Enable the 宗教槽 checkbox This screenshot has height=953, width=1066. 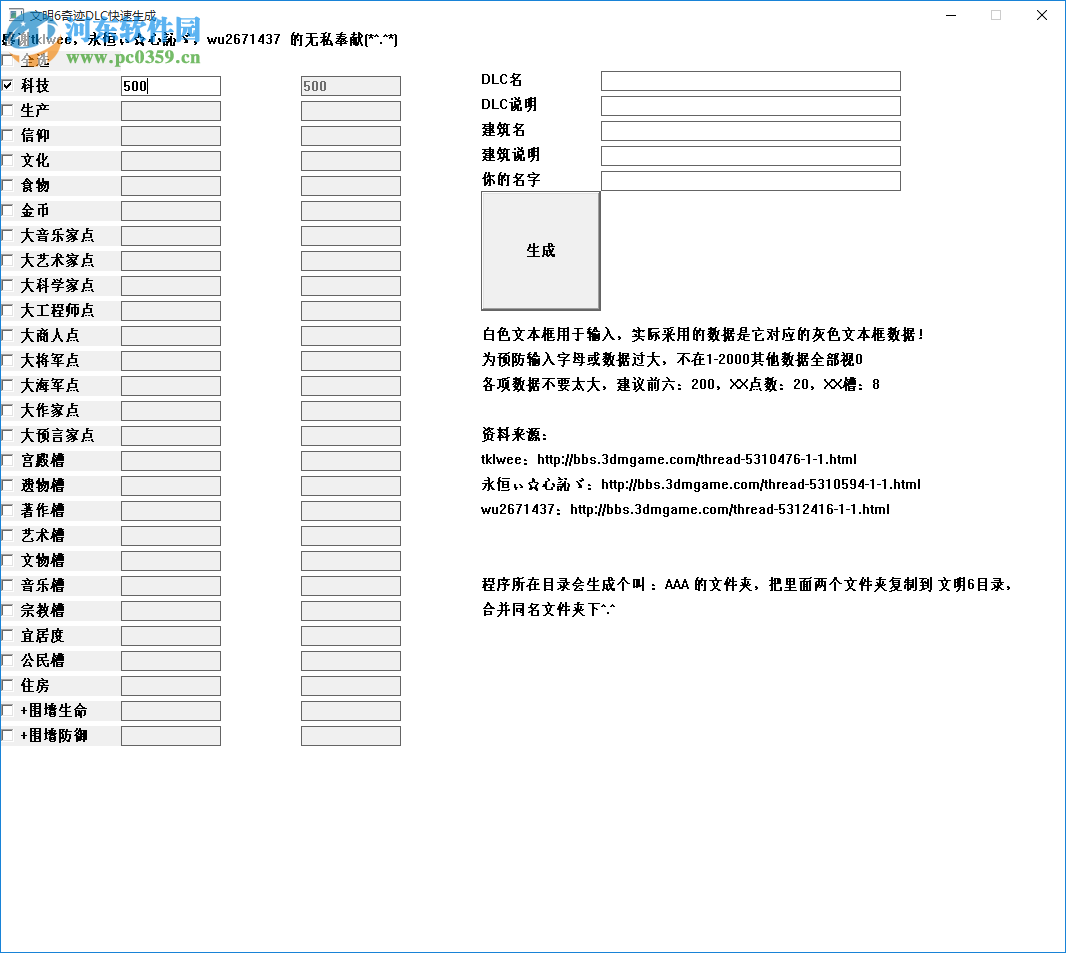point(9,610)
